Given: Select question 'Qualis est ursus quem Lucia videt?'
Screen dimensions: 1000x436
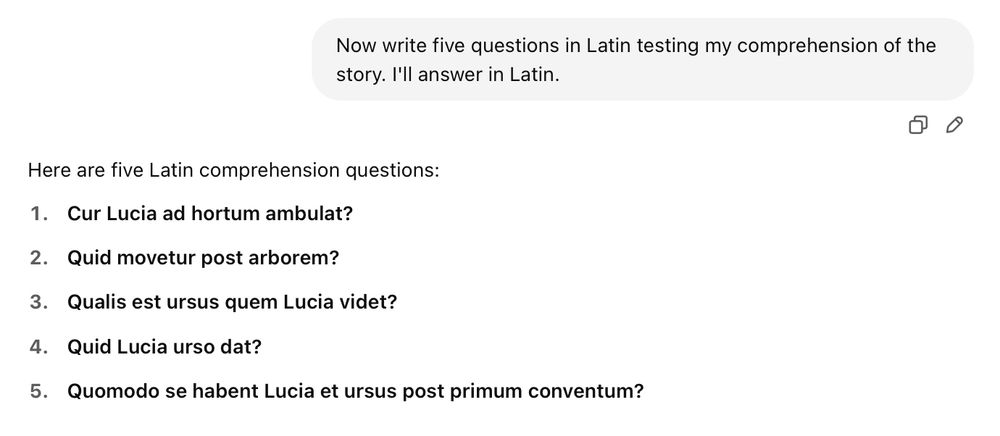Looking at the screenshot, I should (232, 302).
